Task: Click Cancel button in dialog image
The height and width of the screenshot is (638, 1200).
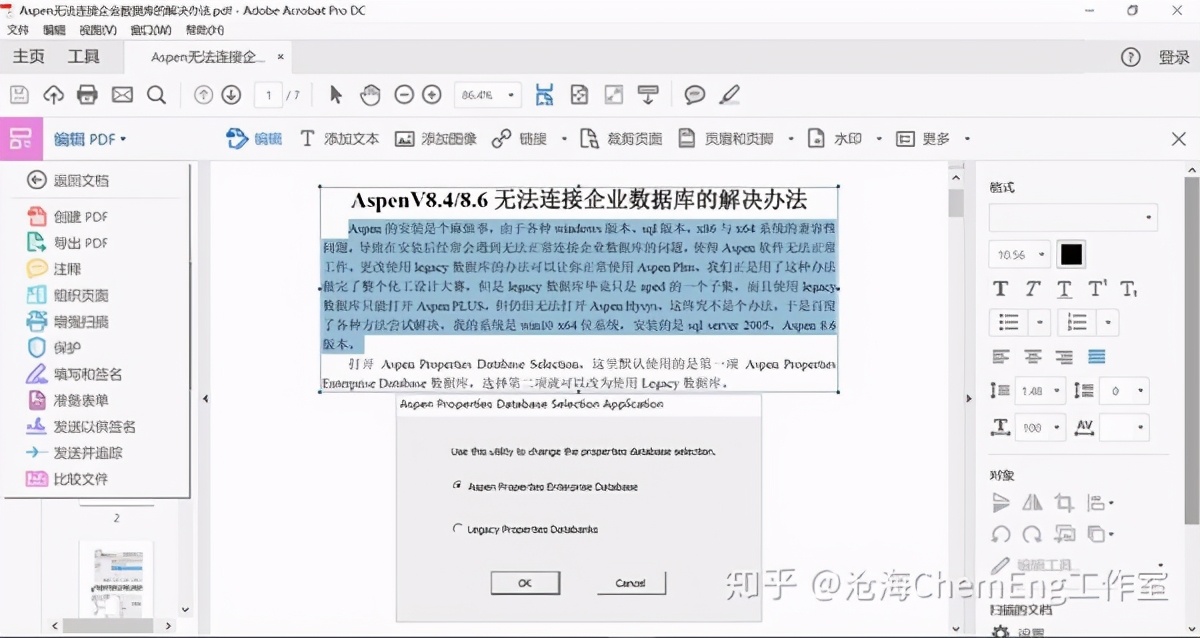Action: [630, 582]
